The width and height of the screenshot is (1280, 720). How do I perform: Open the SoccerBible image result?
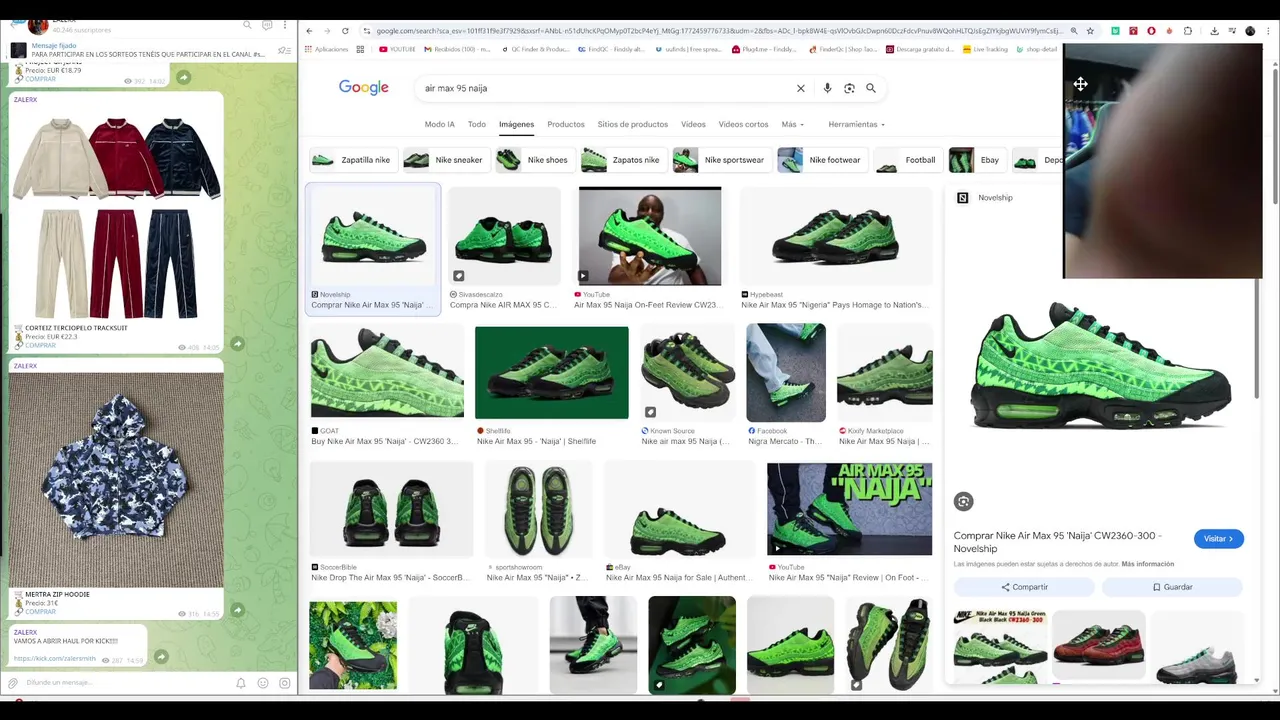point(391,510)
